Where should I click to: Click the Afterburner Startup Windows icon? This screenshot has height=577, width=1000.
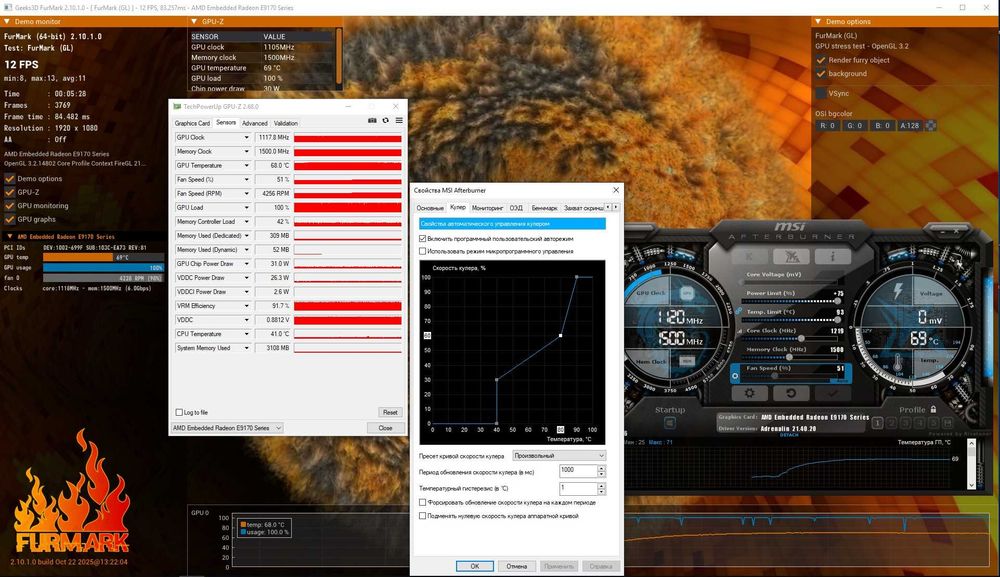pos(670,422)
